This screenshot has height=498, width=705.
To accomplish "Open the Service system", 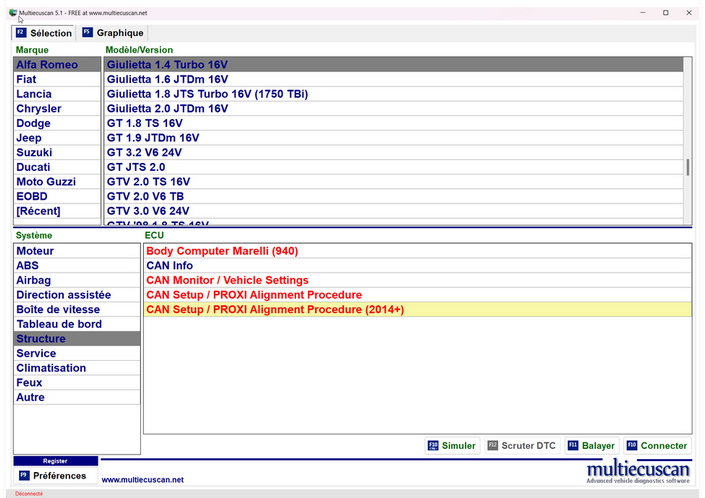I will [x=77, y=353].
